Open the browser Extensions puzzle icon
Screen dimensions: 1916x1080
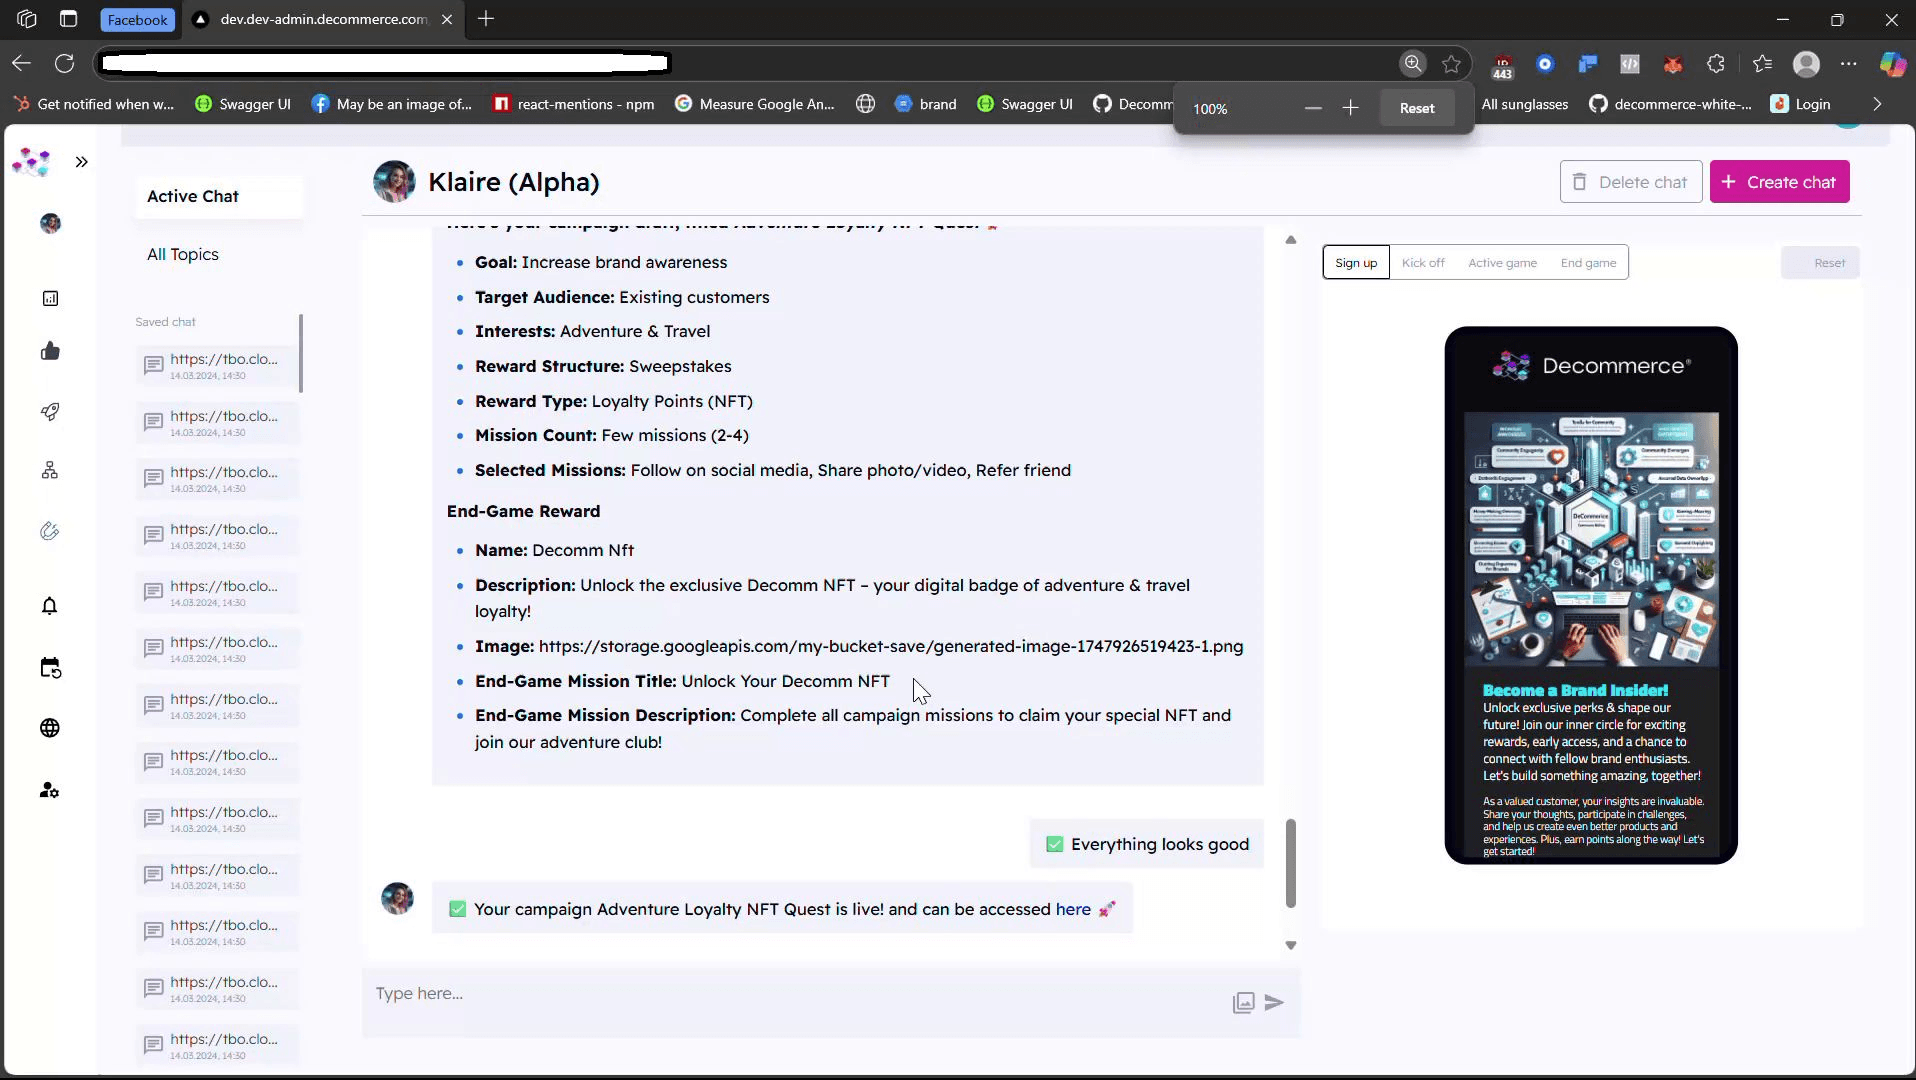pyautogui.click(x=1716, y=64)
